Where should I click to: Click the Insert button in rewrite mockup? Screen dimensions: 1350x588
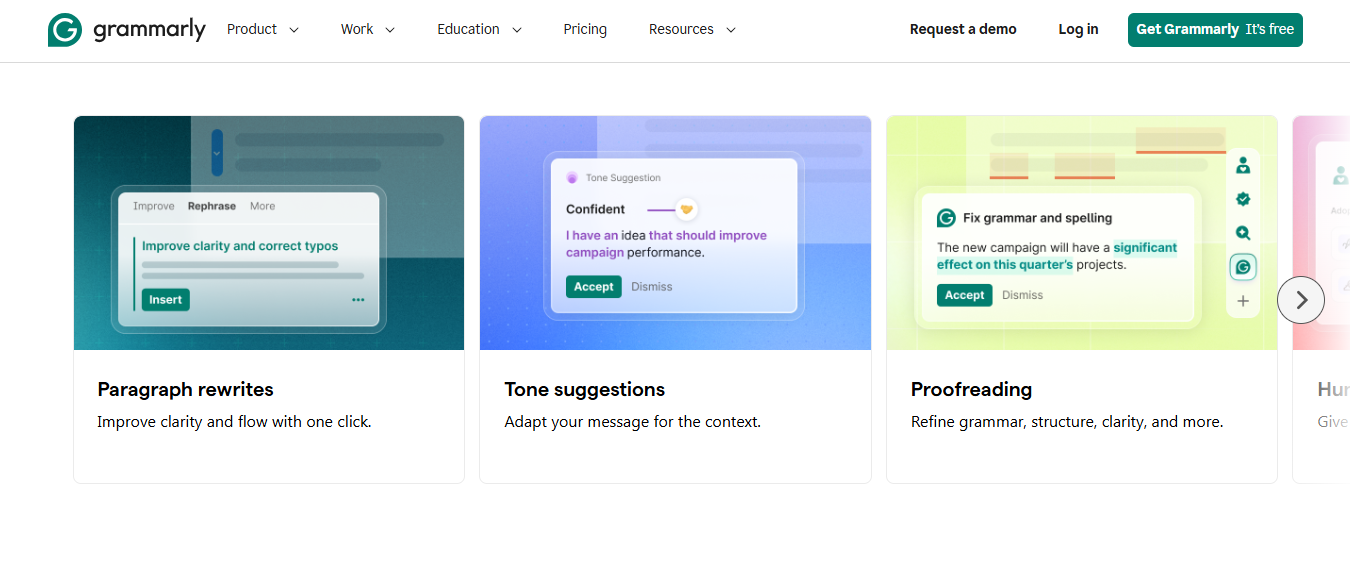(x=166, y=299)
